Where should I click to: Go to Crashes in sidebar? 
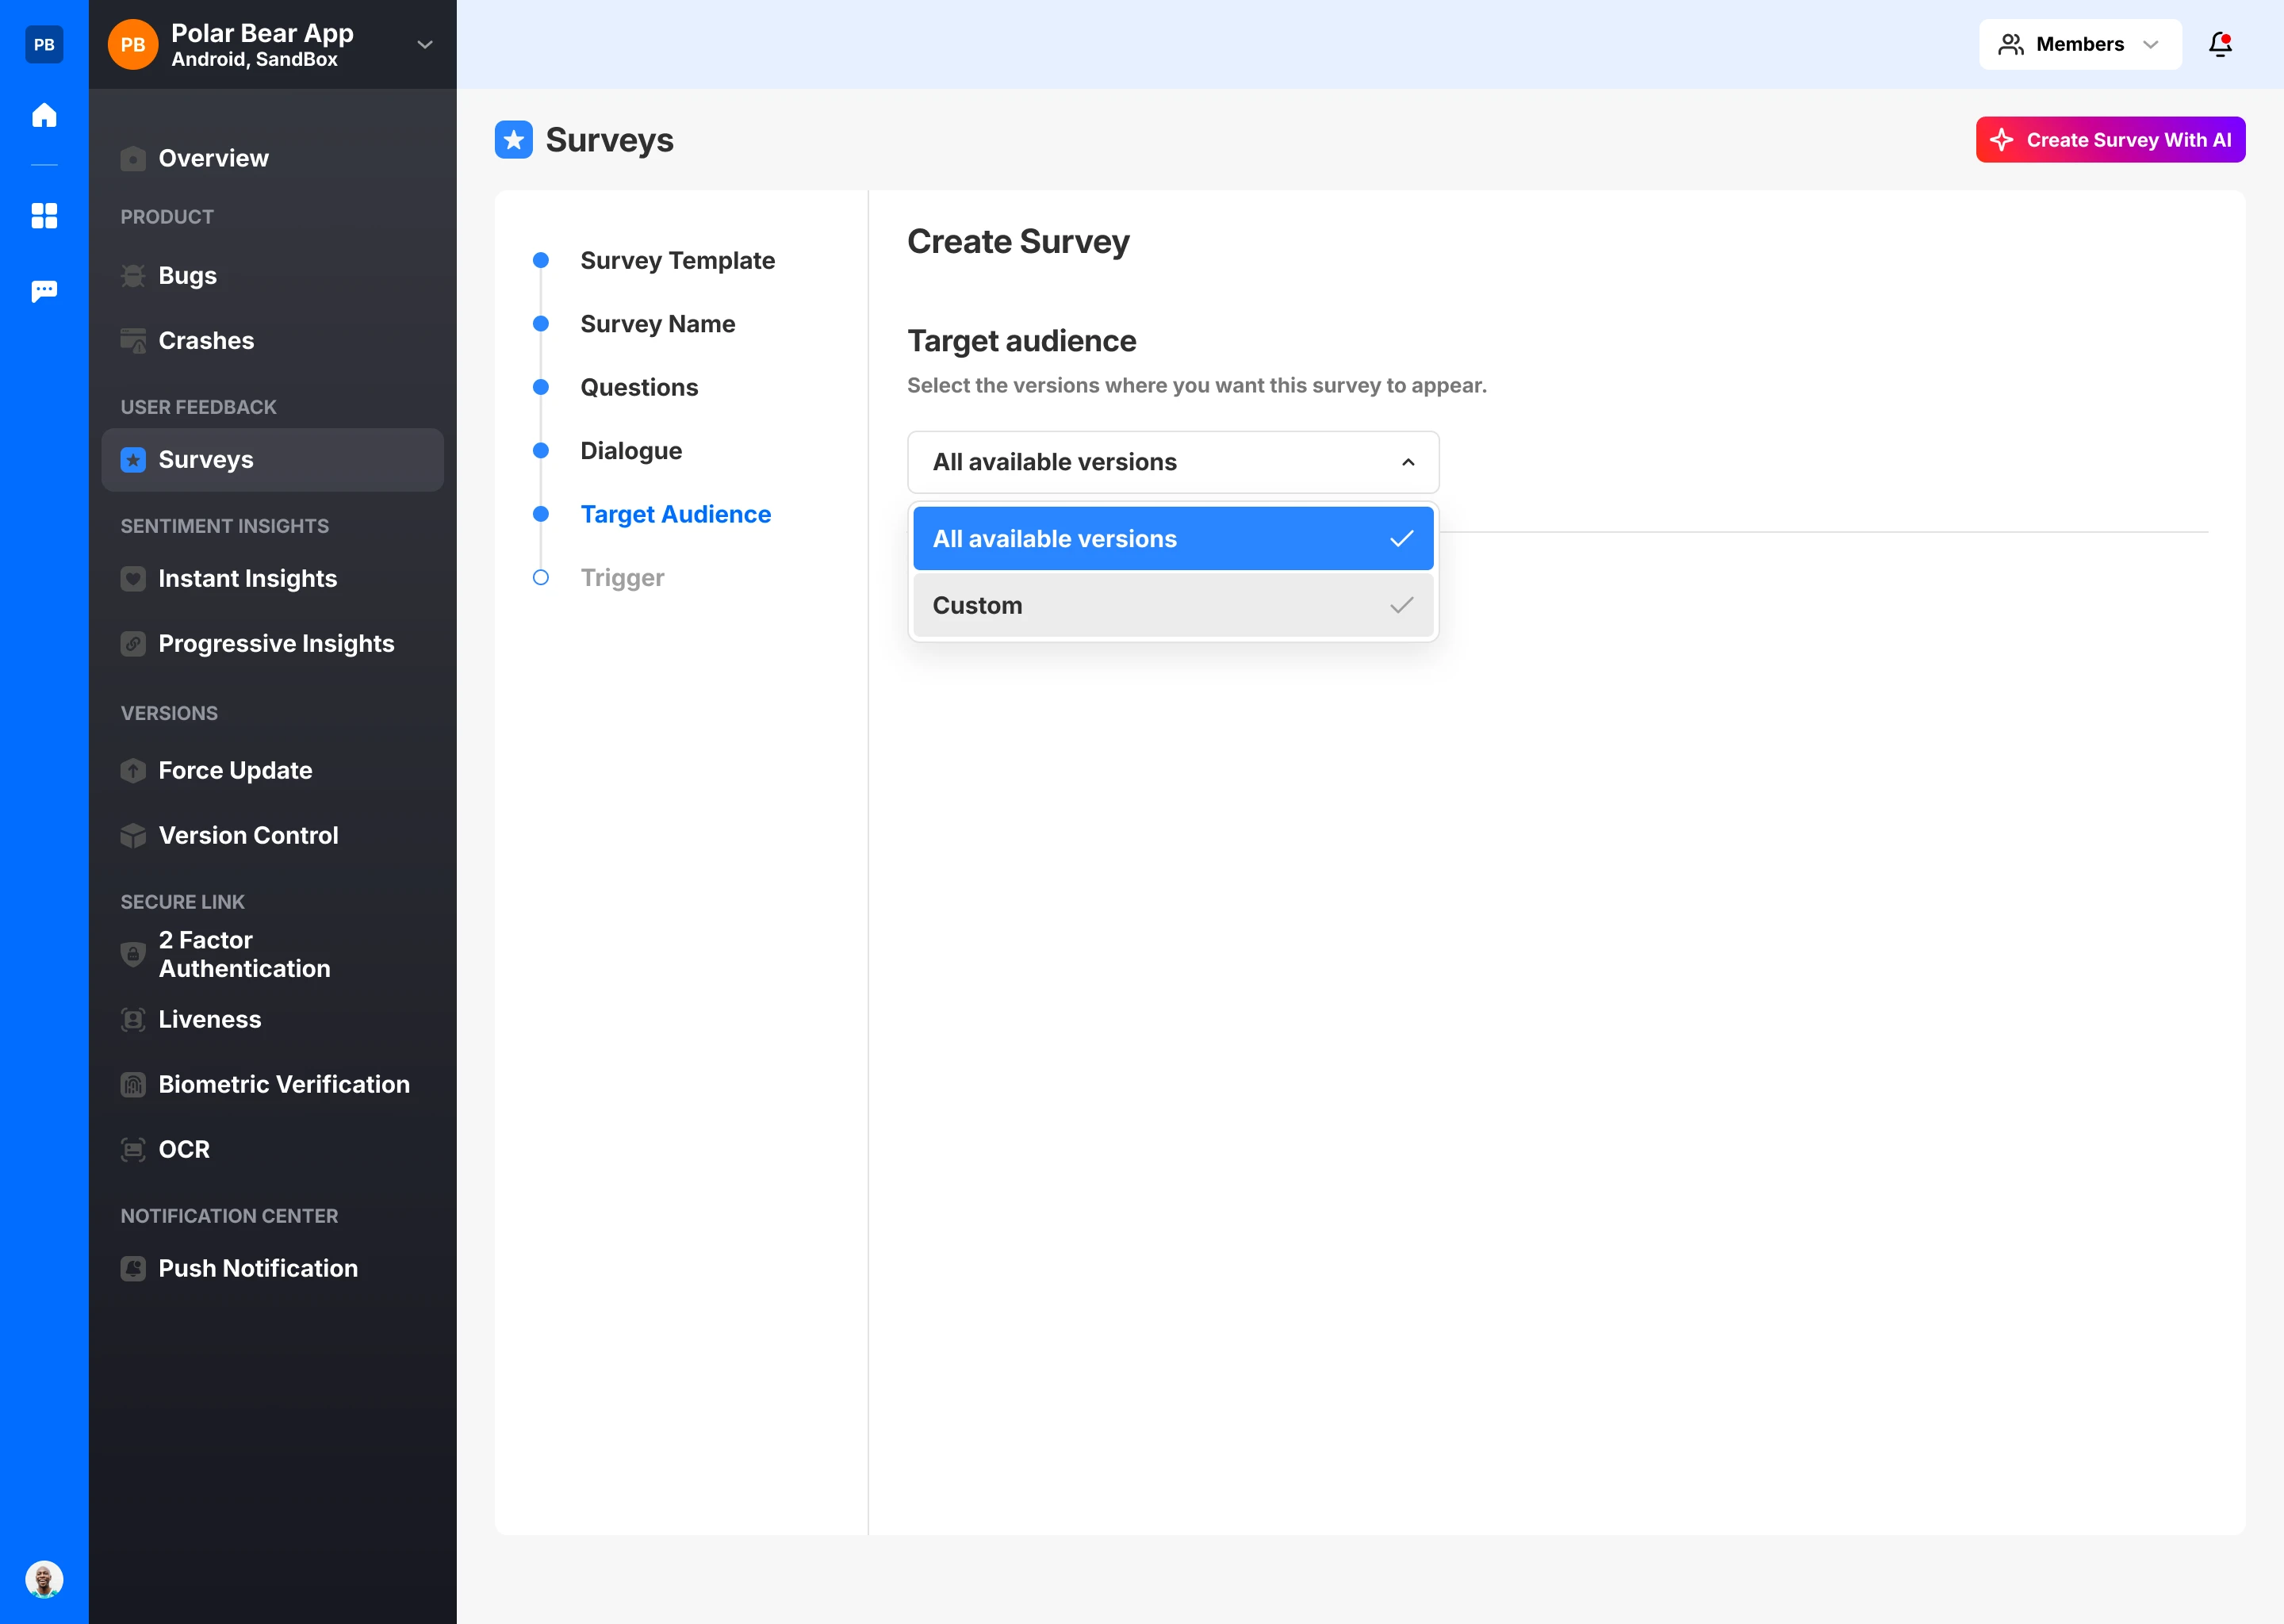[x=206, y=340]
